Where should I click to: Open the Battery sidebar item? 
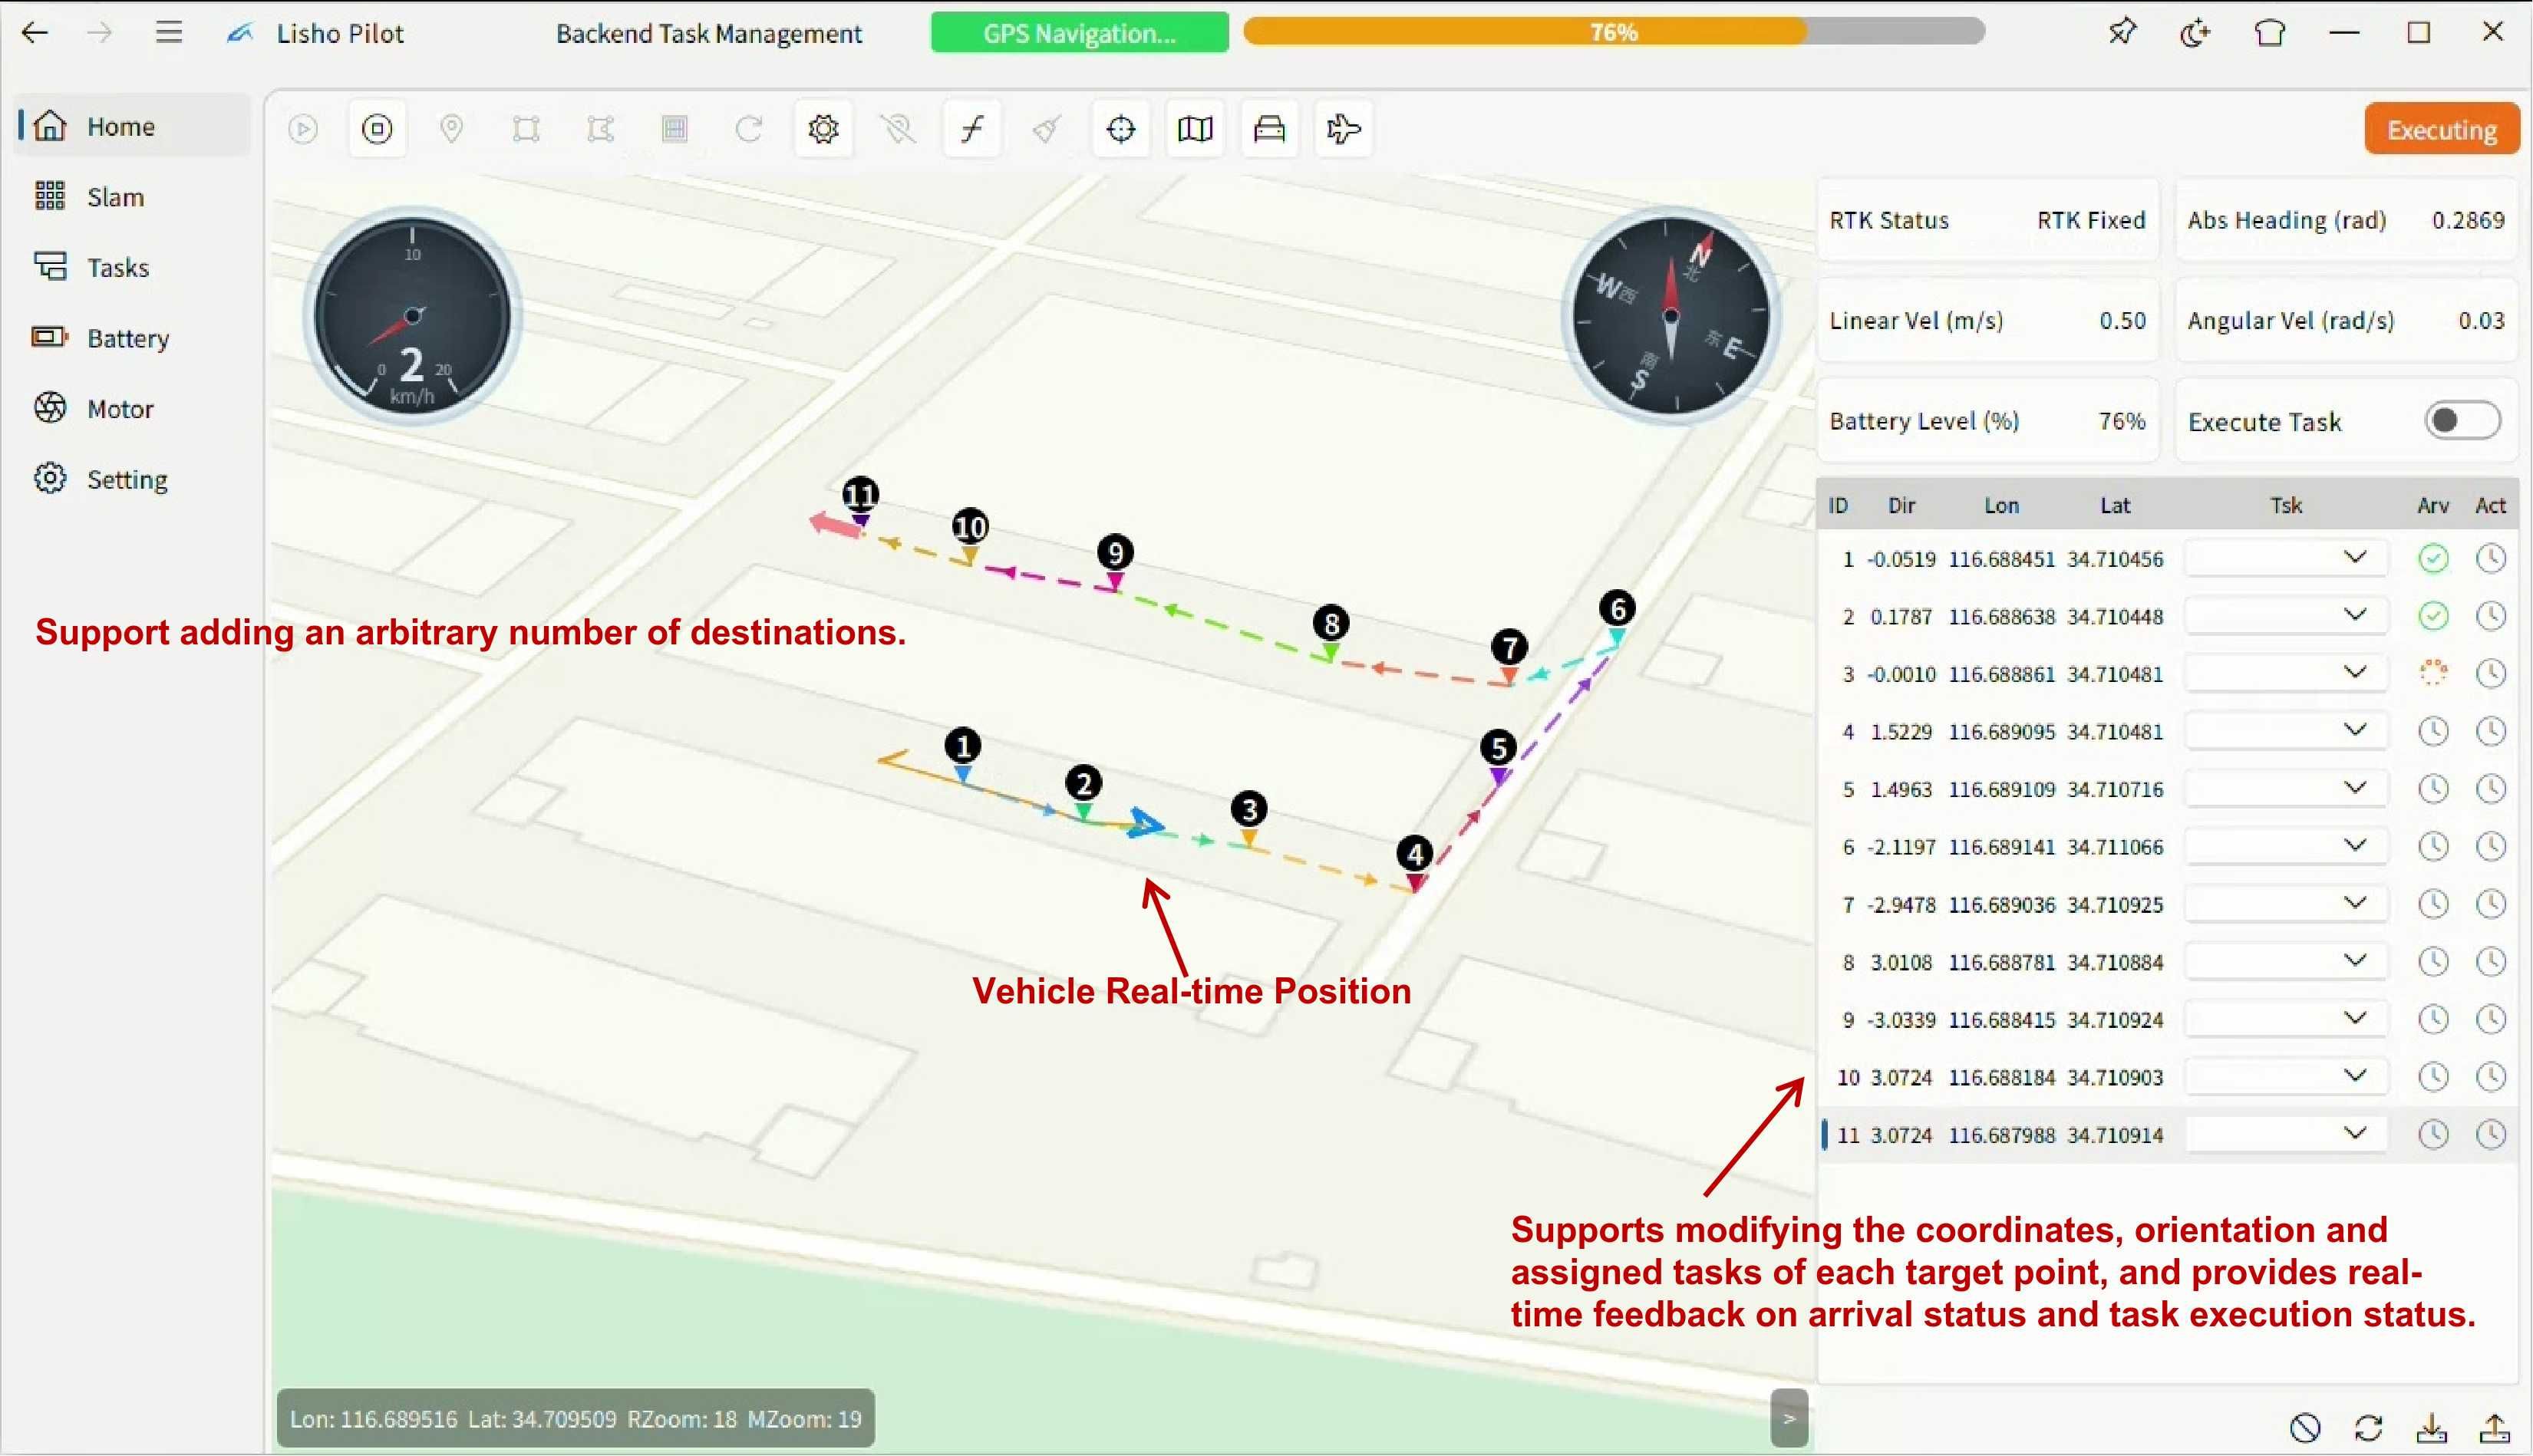(x=132, y=338)
